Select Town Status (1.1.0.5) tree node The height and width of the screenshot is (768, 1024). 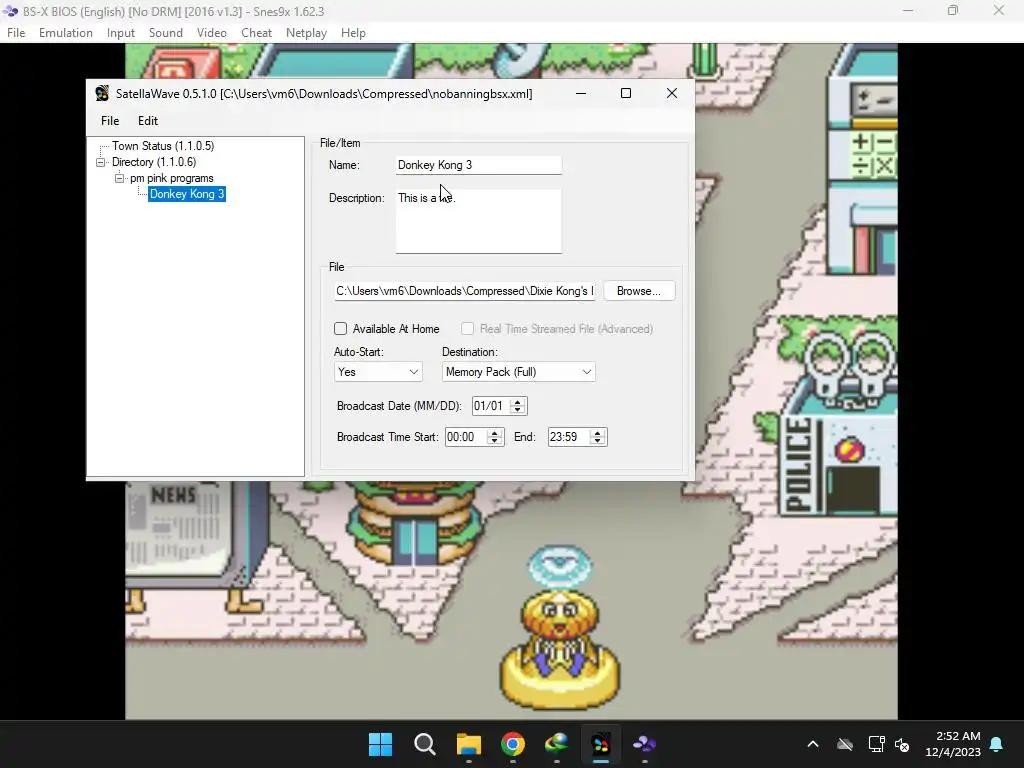pyautogui.click(x=163, y=146)
